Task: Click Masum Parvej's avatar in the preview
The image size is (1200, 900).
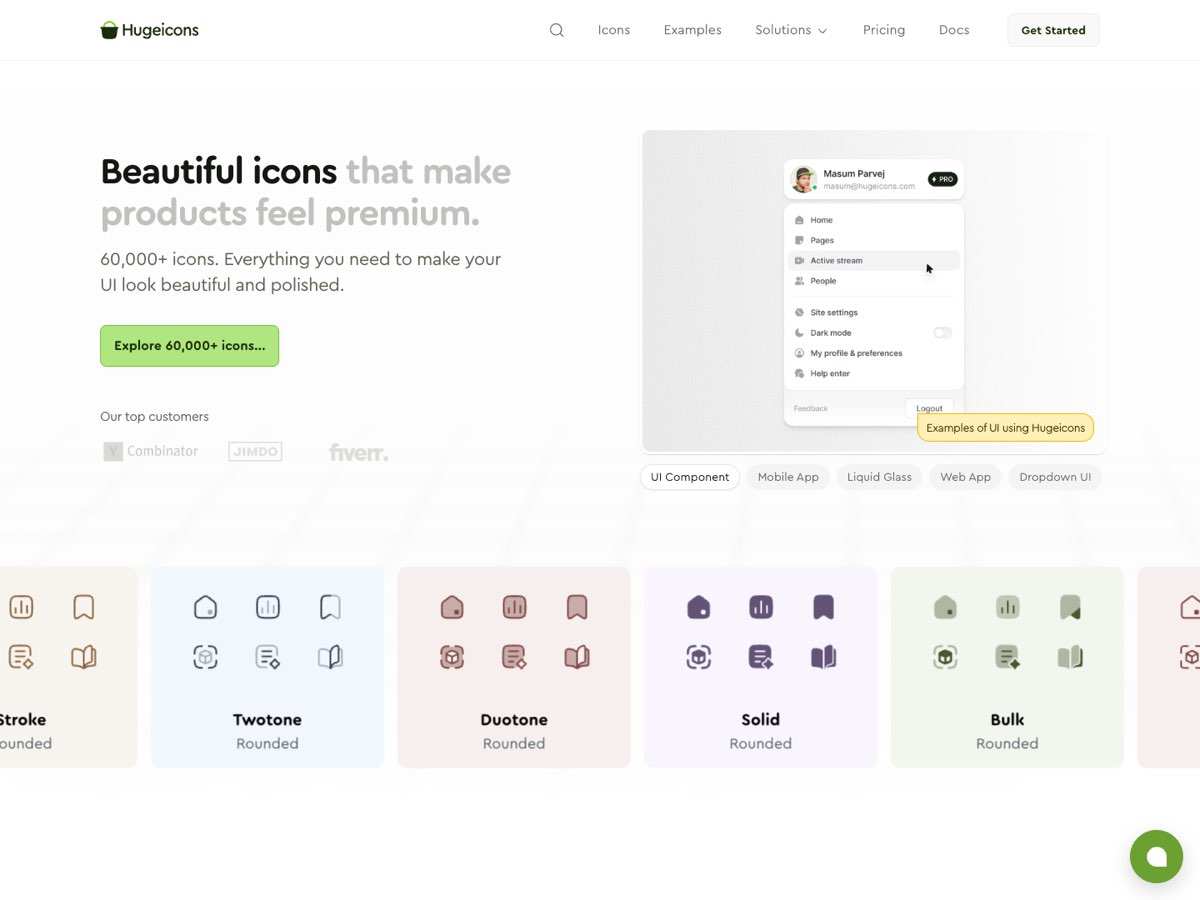Action: pyautogui.click(x=803, y=179)
